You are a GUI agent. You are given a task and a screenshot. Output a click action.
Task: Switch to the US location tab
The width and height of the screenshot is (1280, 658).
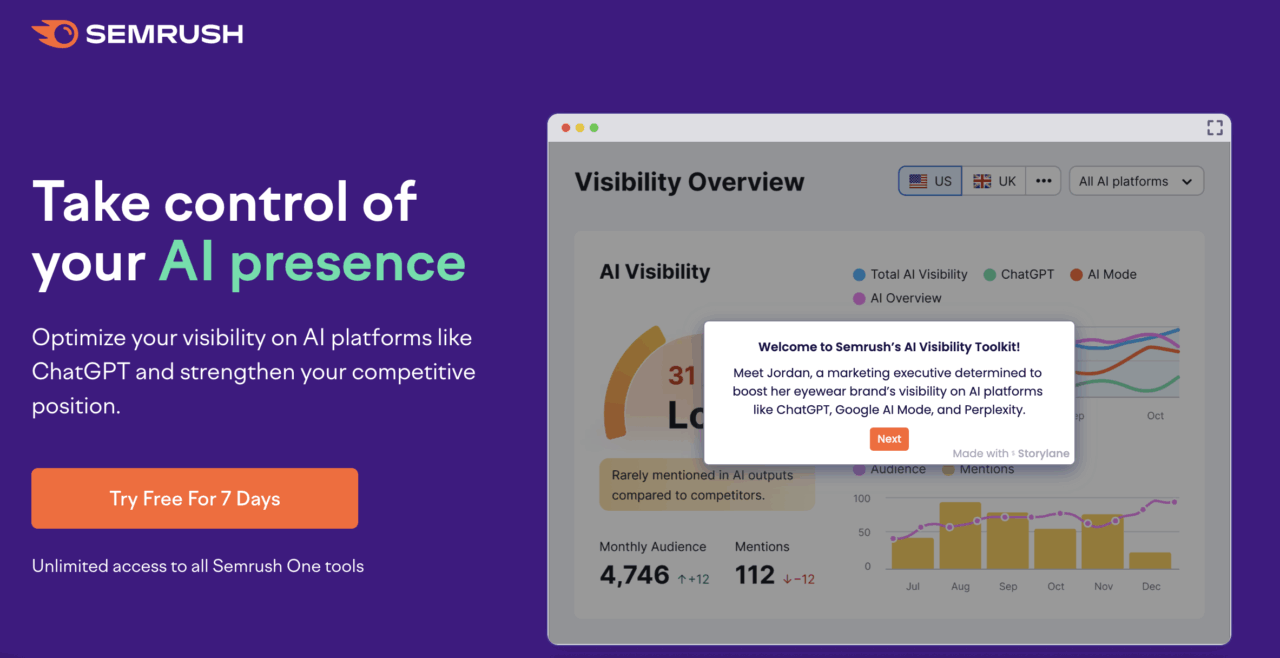coord(932,181)
